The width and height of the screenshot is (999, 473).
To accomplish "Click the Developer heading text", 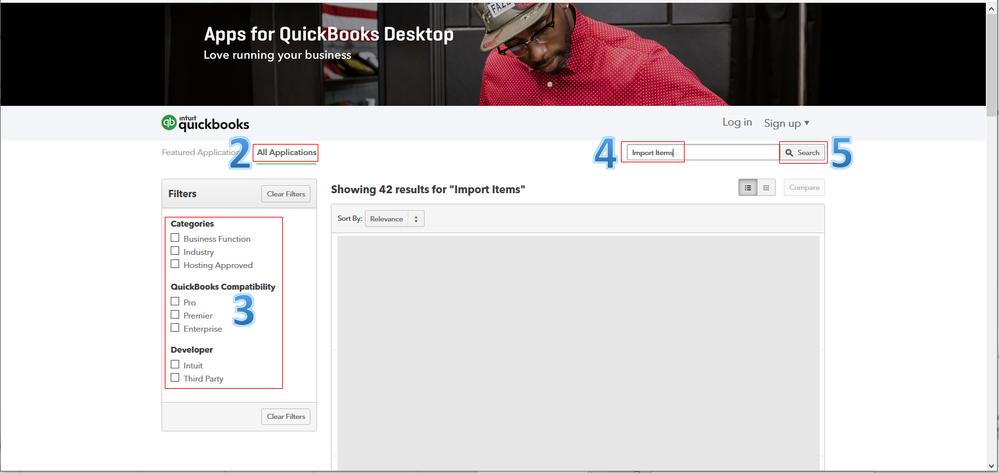I will pos(192,349).
